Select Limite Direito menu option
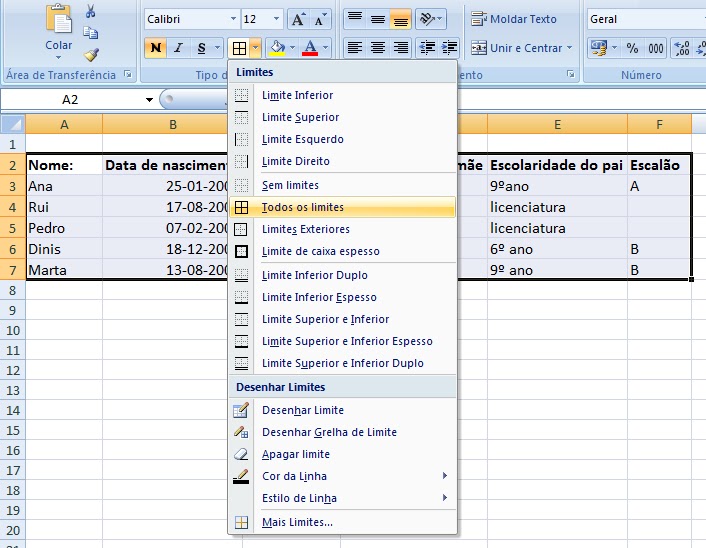706x548 pixels. (342, 161)
